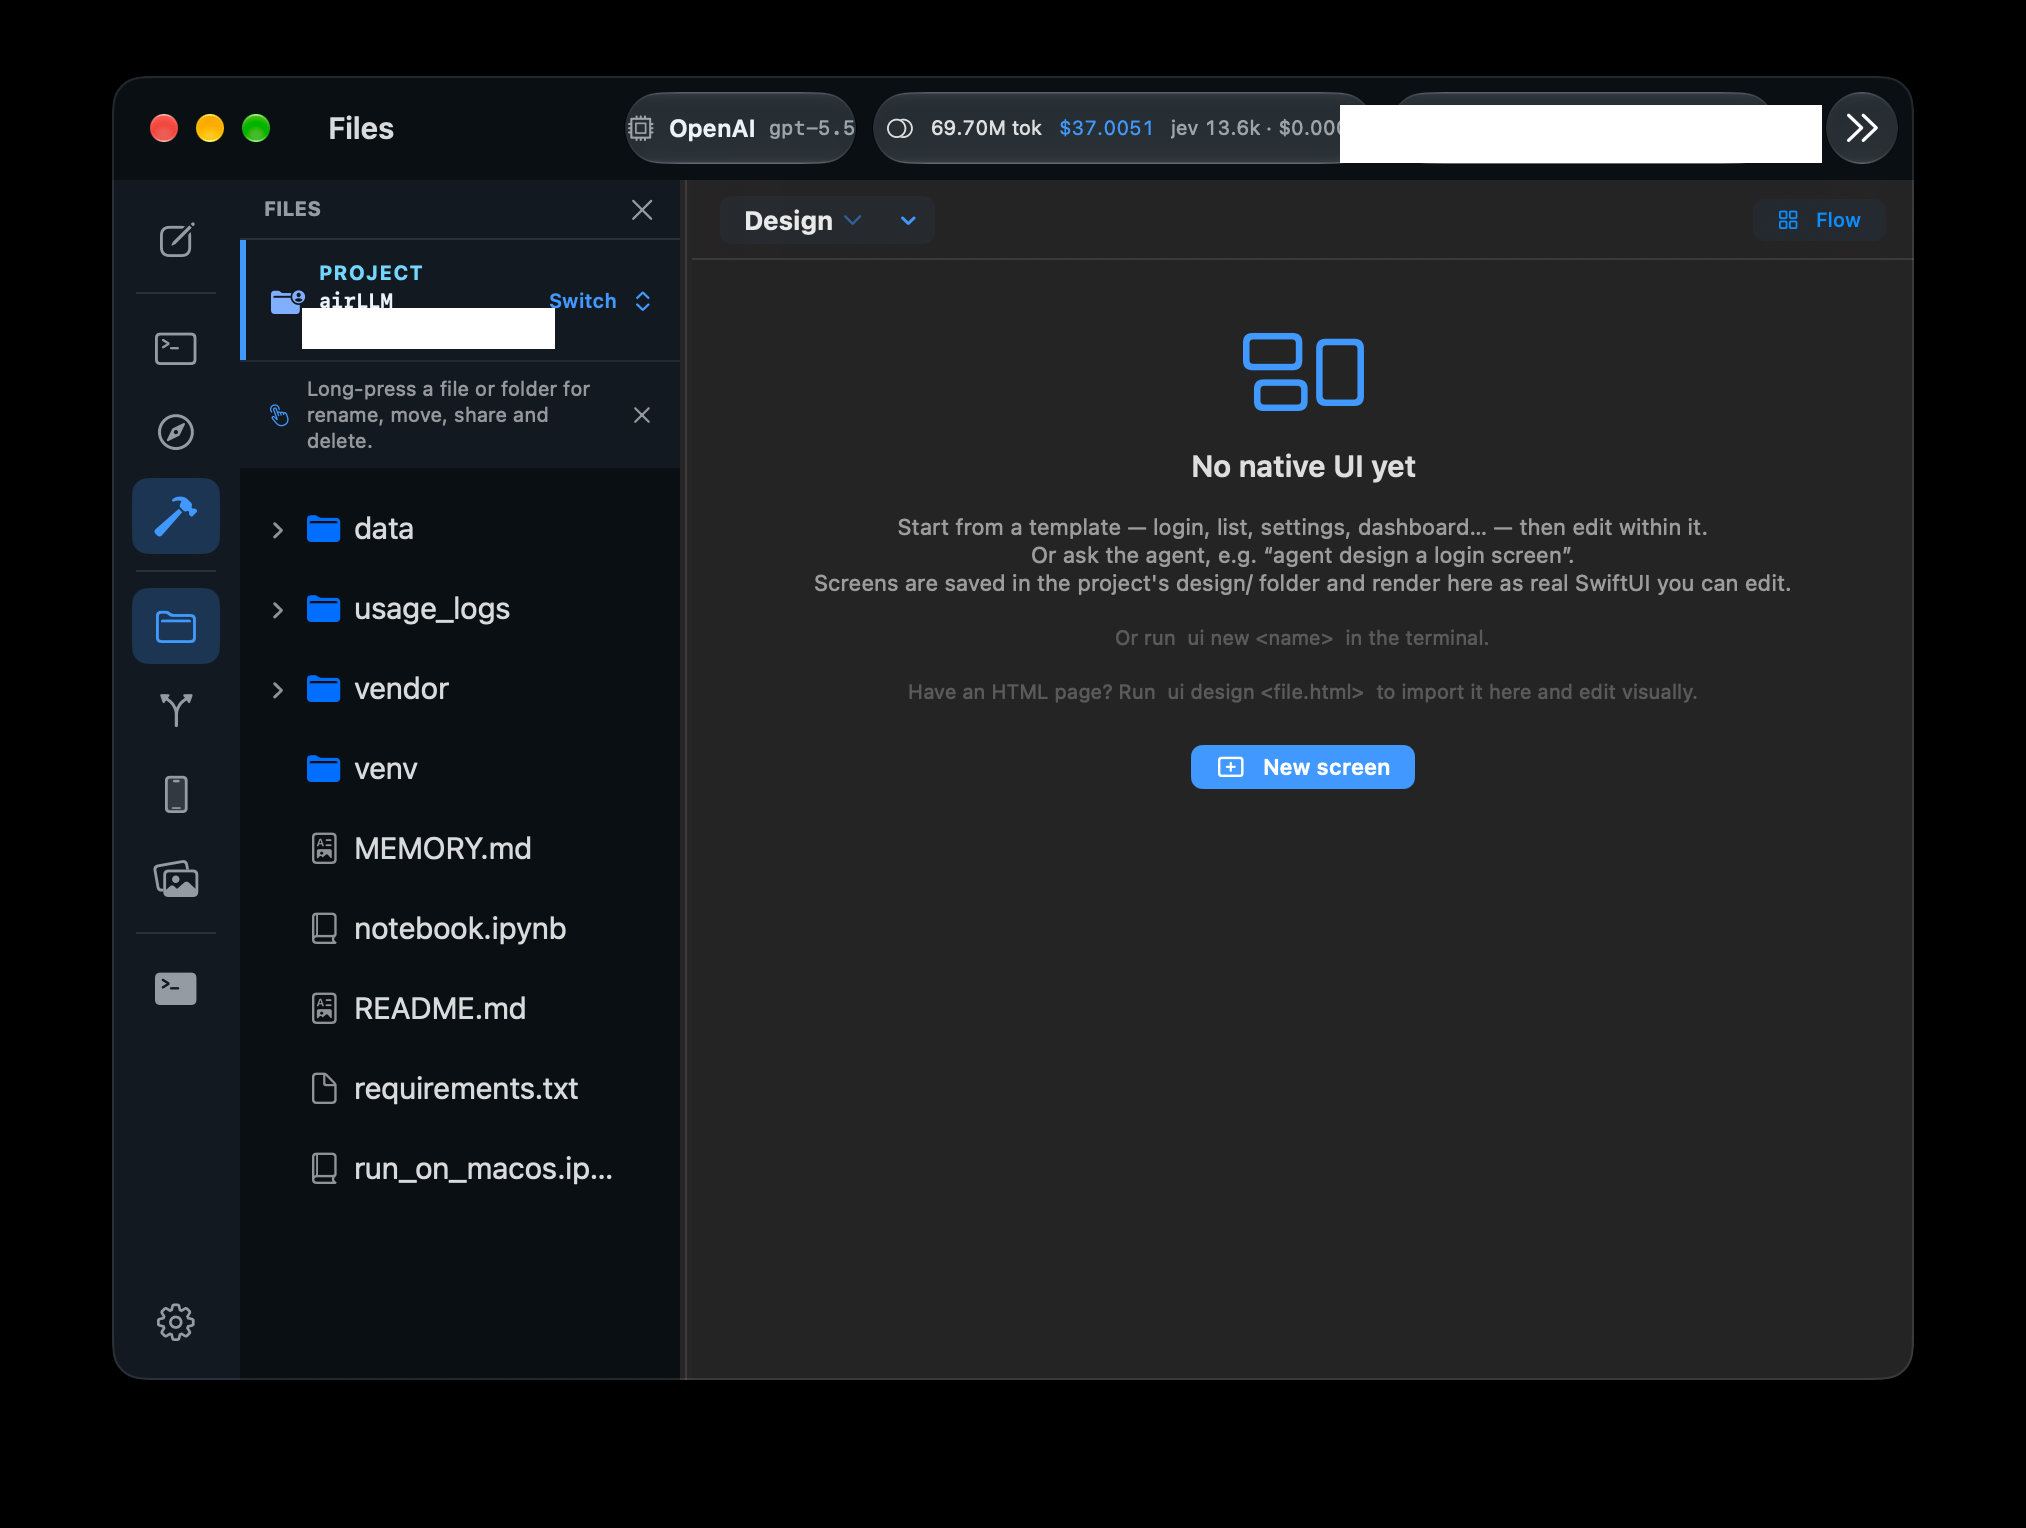Open the filled terminal icon
2026x1528 pixels.
[176, 988]
